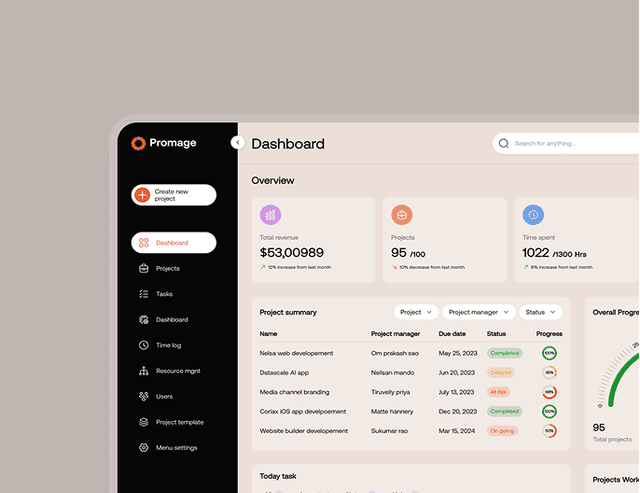Click Create new project button
640x493 pixels.
(x=174, y=195)
